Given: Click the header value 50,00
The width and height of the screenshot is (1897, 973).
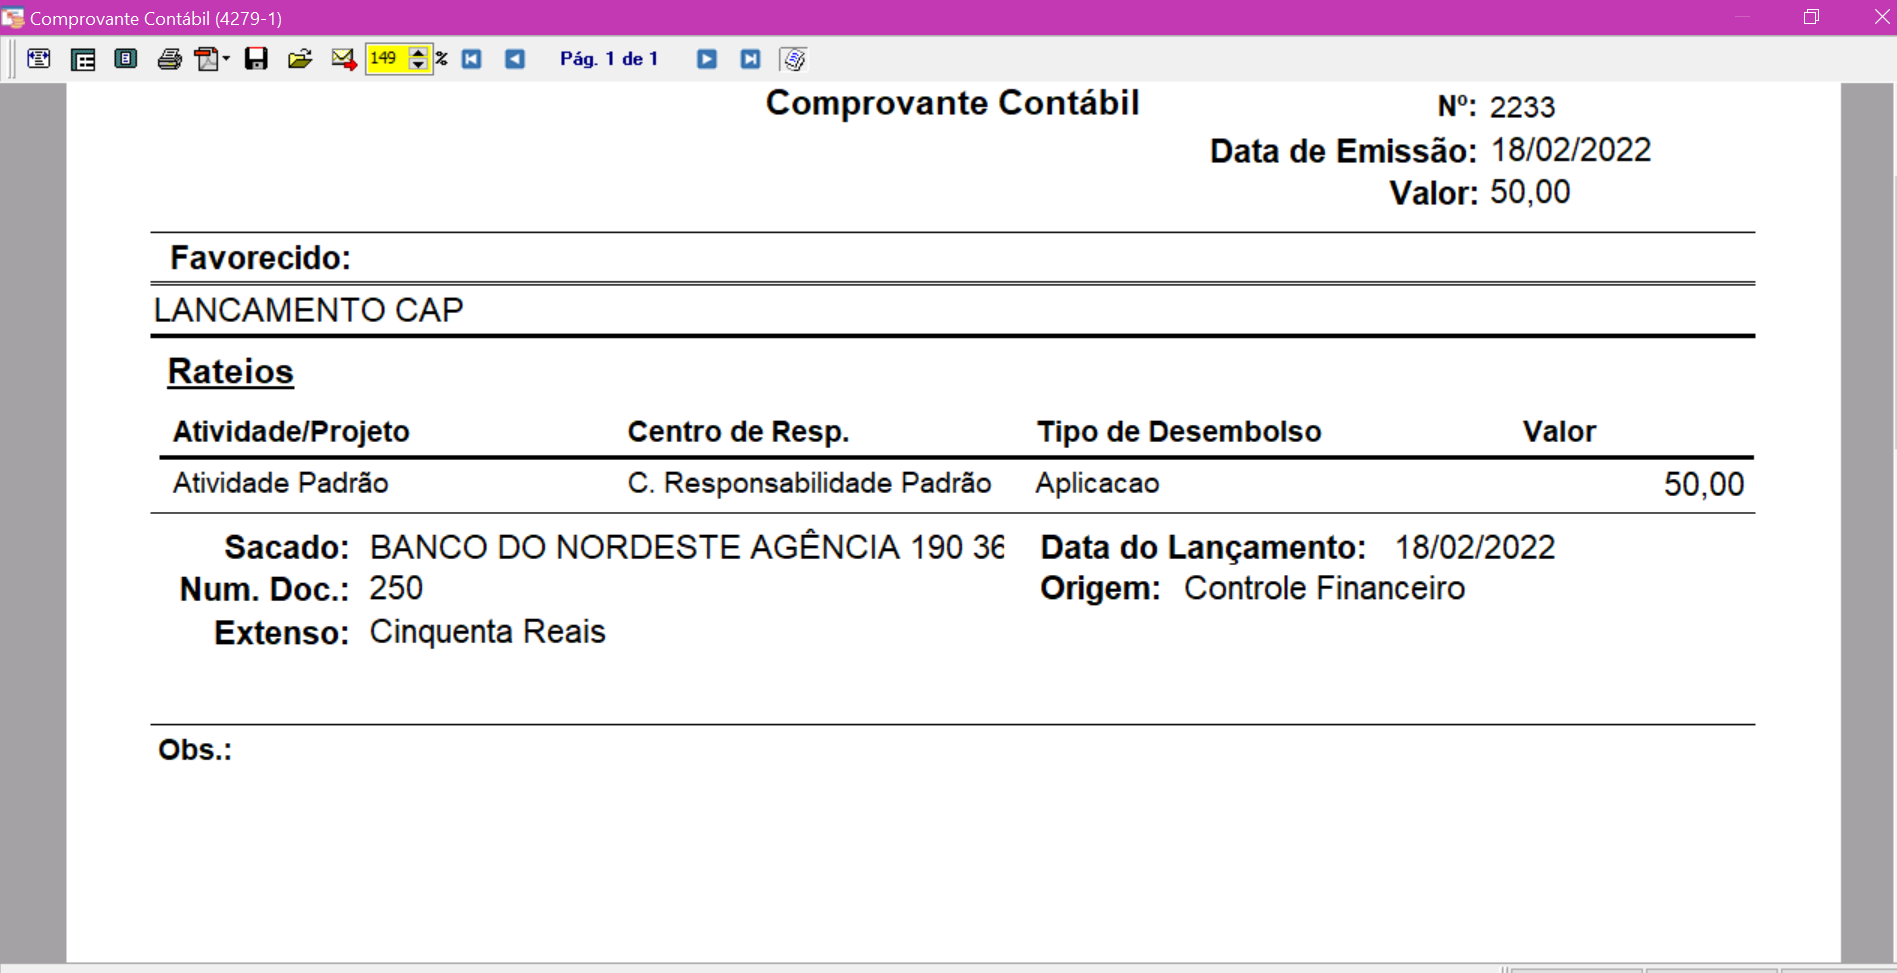Looking at the screenshot, I should [1530, 192].
